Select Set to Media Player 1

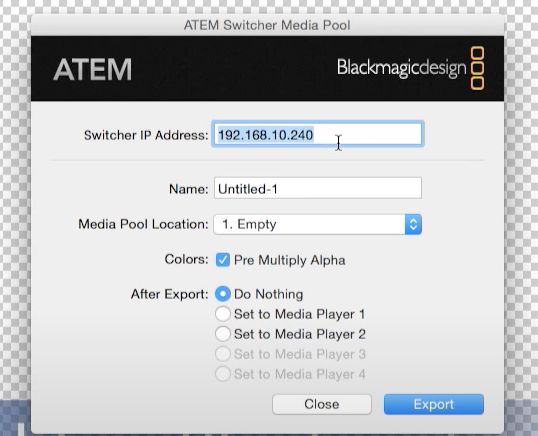pos(223,314)
